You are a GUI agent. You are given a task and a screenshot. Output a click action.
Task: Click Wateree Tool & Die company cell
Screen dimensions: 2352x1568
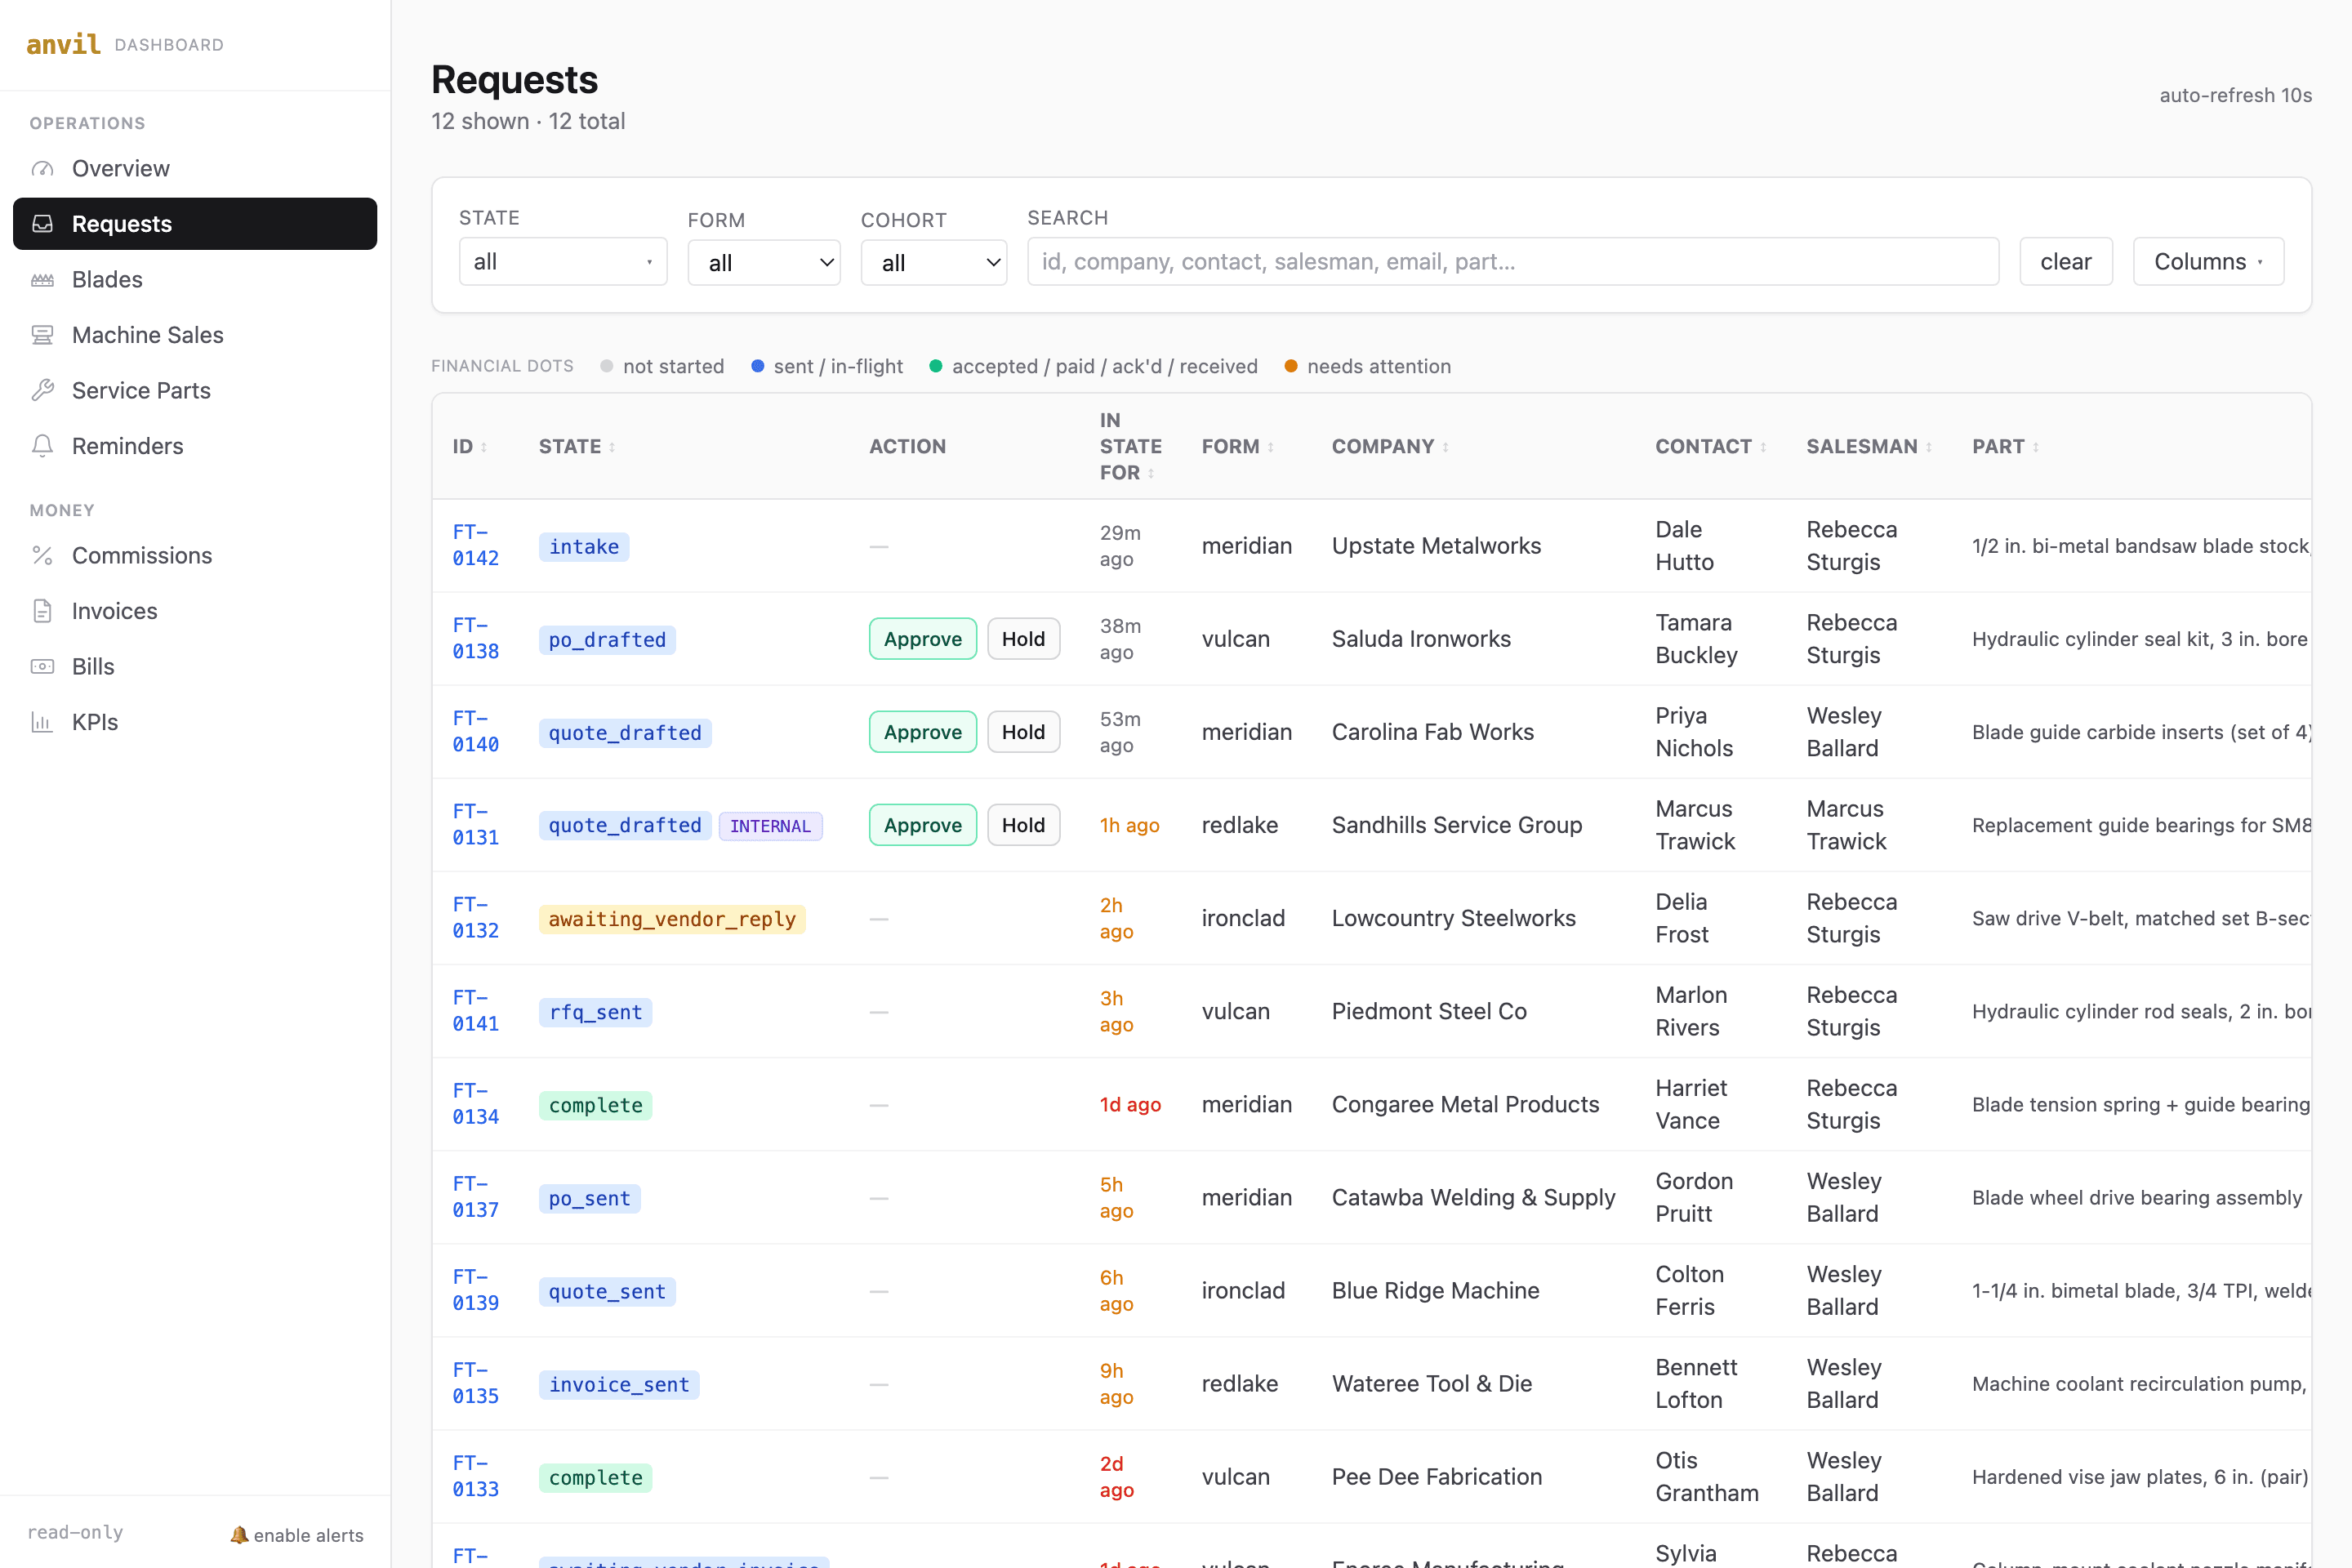click(x=1432, y=1384)
